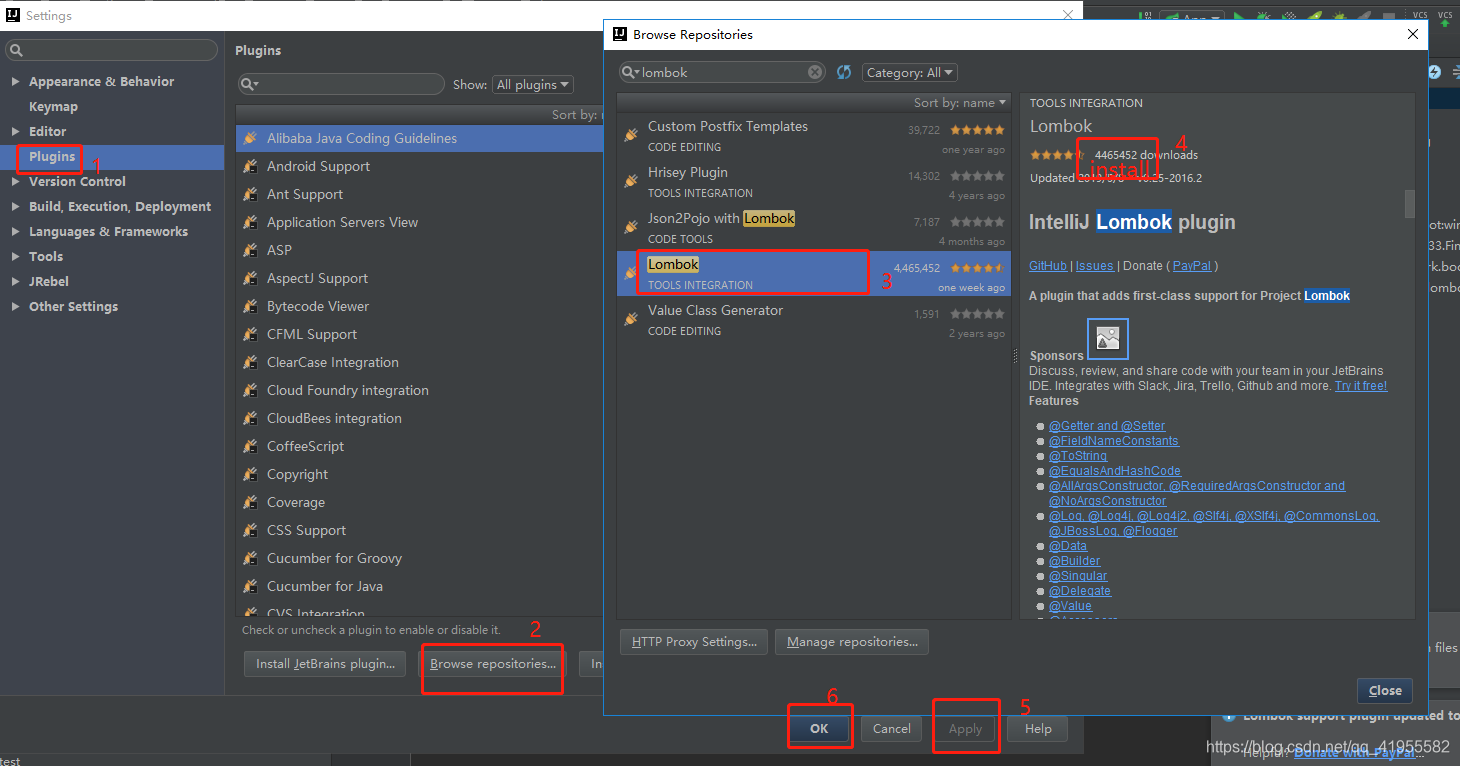
Task: Click the plug icon beside AspectJ Support
Action: point(250,278)
